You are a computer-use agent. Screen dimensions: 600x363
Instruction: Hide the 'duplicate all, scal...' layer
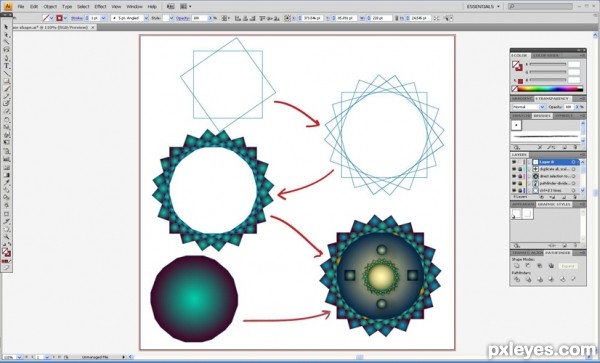click(x=514, y=169)
